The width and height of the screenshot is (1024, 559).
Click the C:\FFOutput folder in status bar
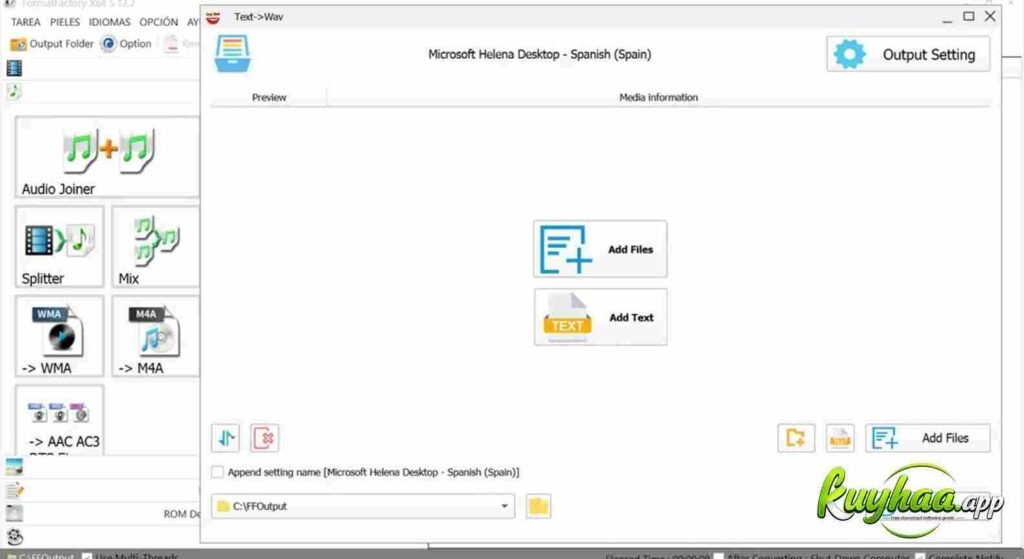[x=40, y=556]
